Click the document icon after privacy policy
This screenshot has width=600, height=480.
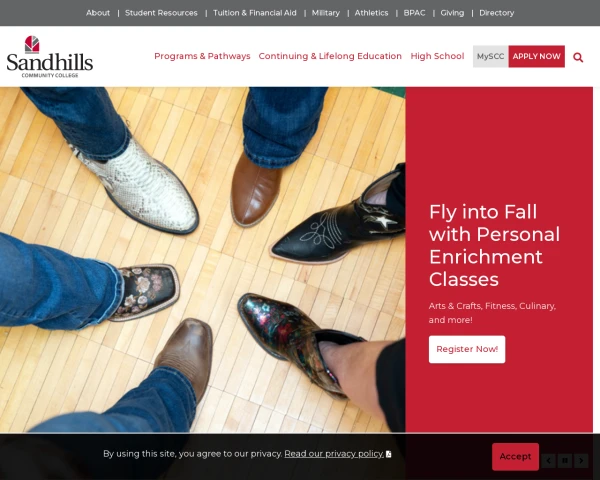388,454
